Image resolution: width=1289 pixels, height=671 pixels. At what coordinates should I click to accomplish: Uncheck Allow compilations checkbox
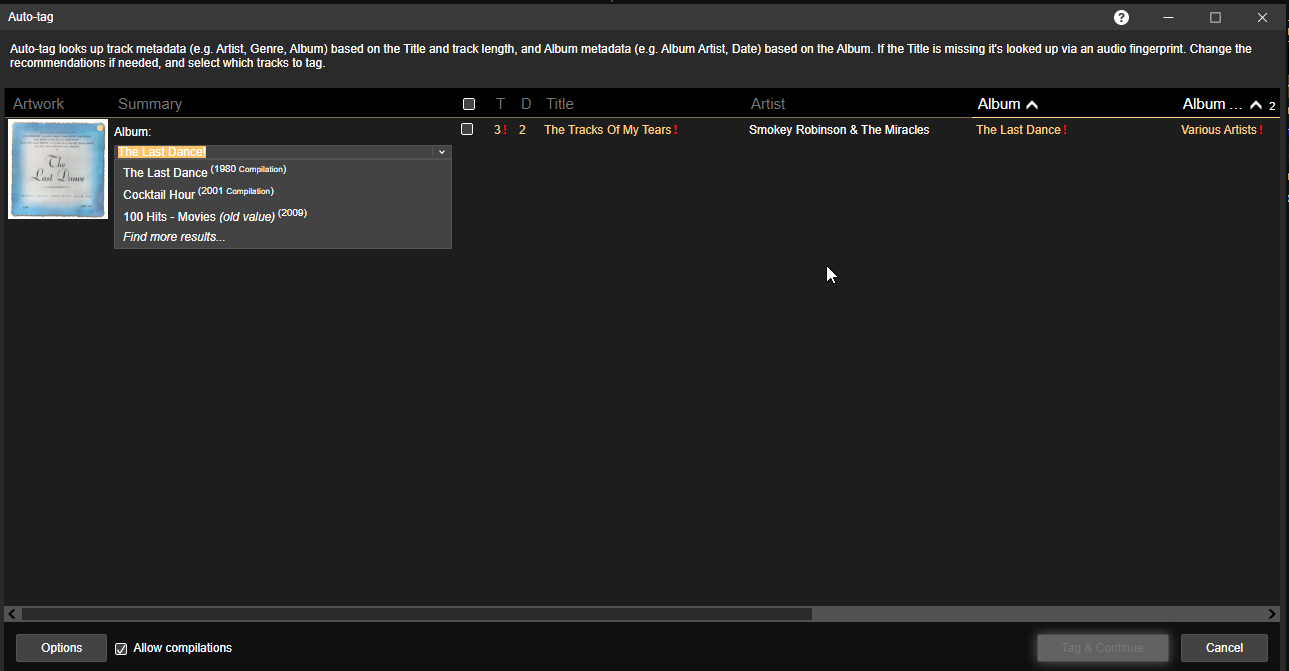[x=122, y=649]
